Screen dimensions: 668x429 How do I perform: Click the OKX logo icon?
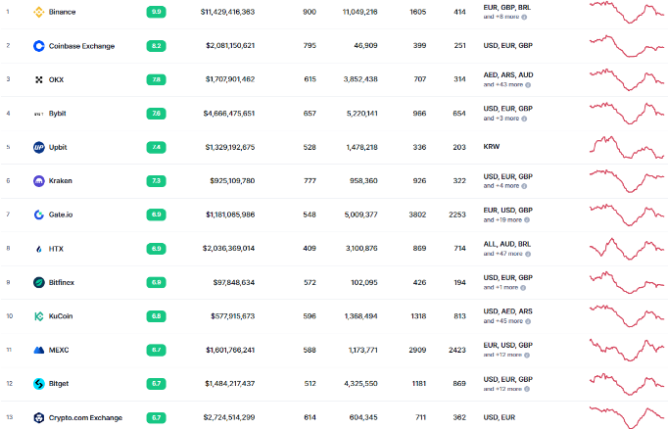39,79
